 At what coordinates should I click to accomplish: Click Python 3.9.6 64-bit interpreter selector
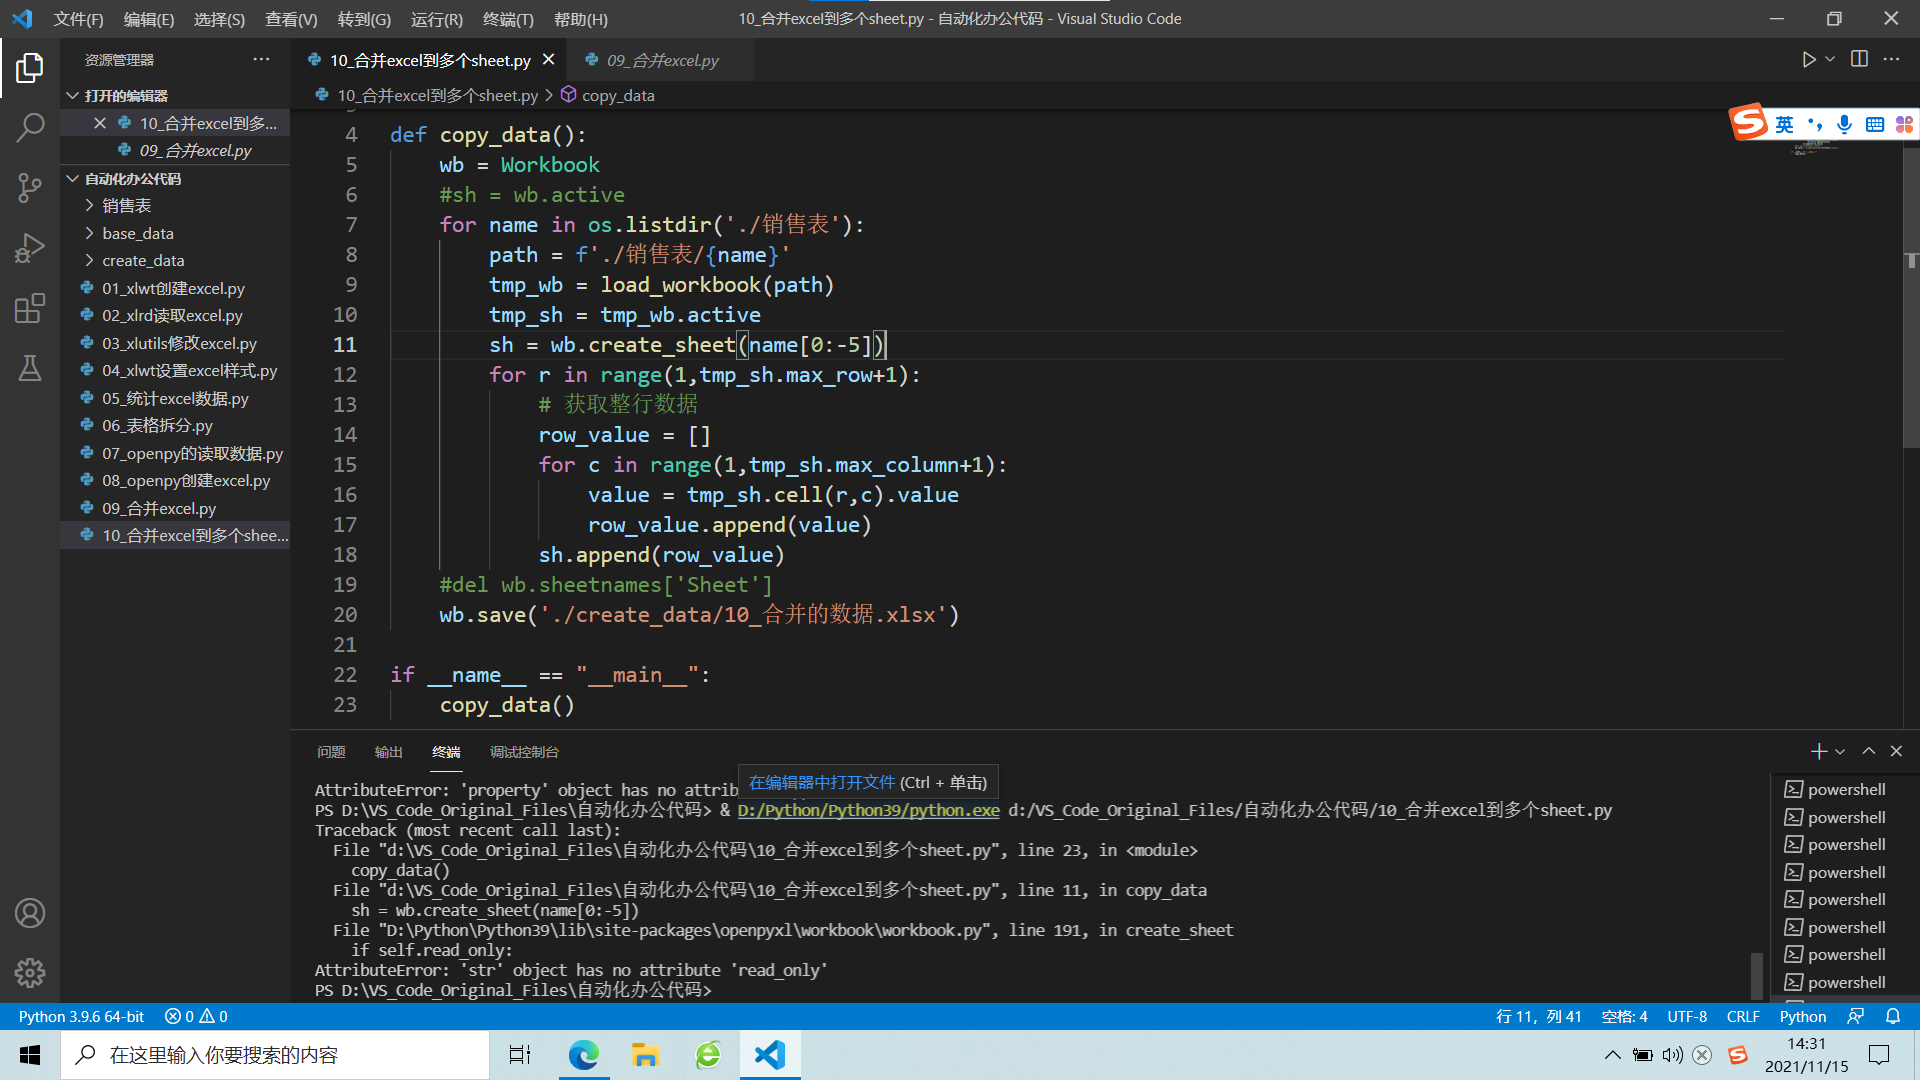coord(81,1016)
